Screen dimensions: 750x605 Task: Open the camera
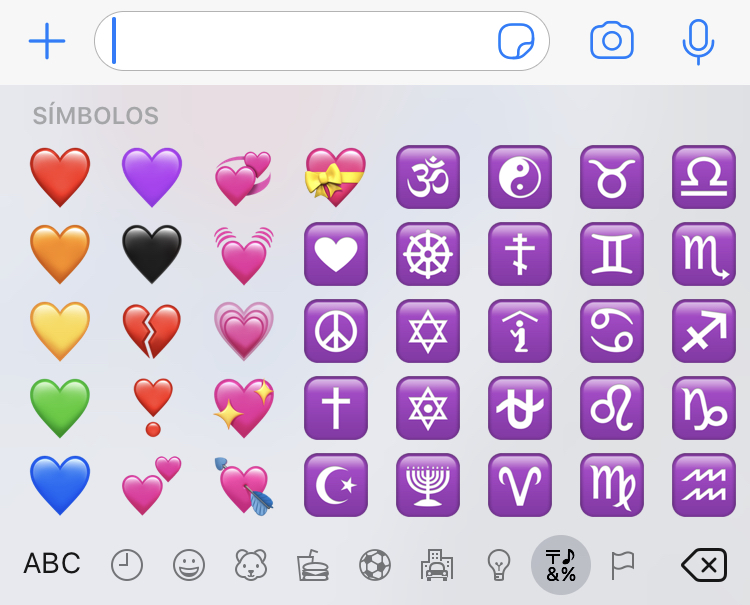pyautogui.click(x=612, y=41)
